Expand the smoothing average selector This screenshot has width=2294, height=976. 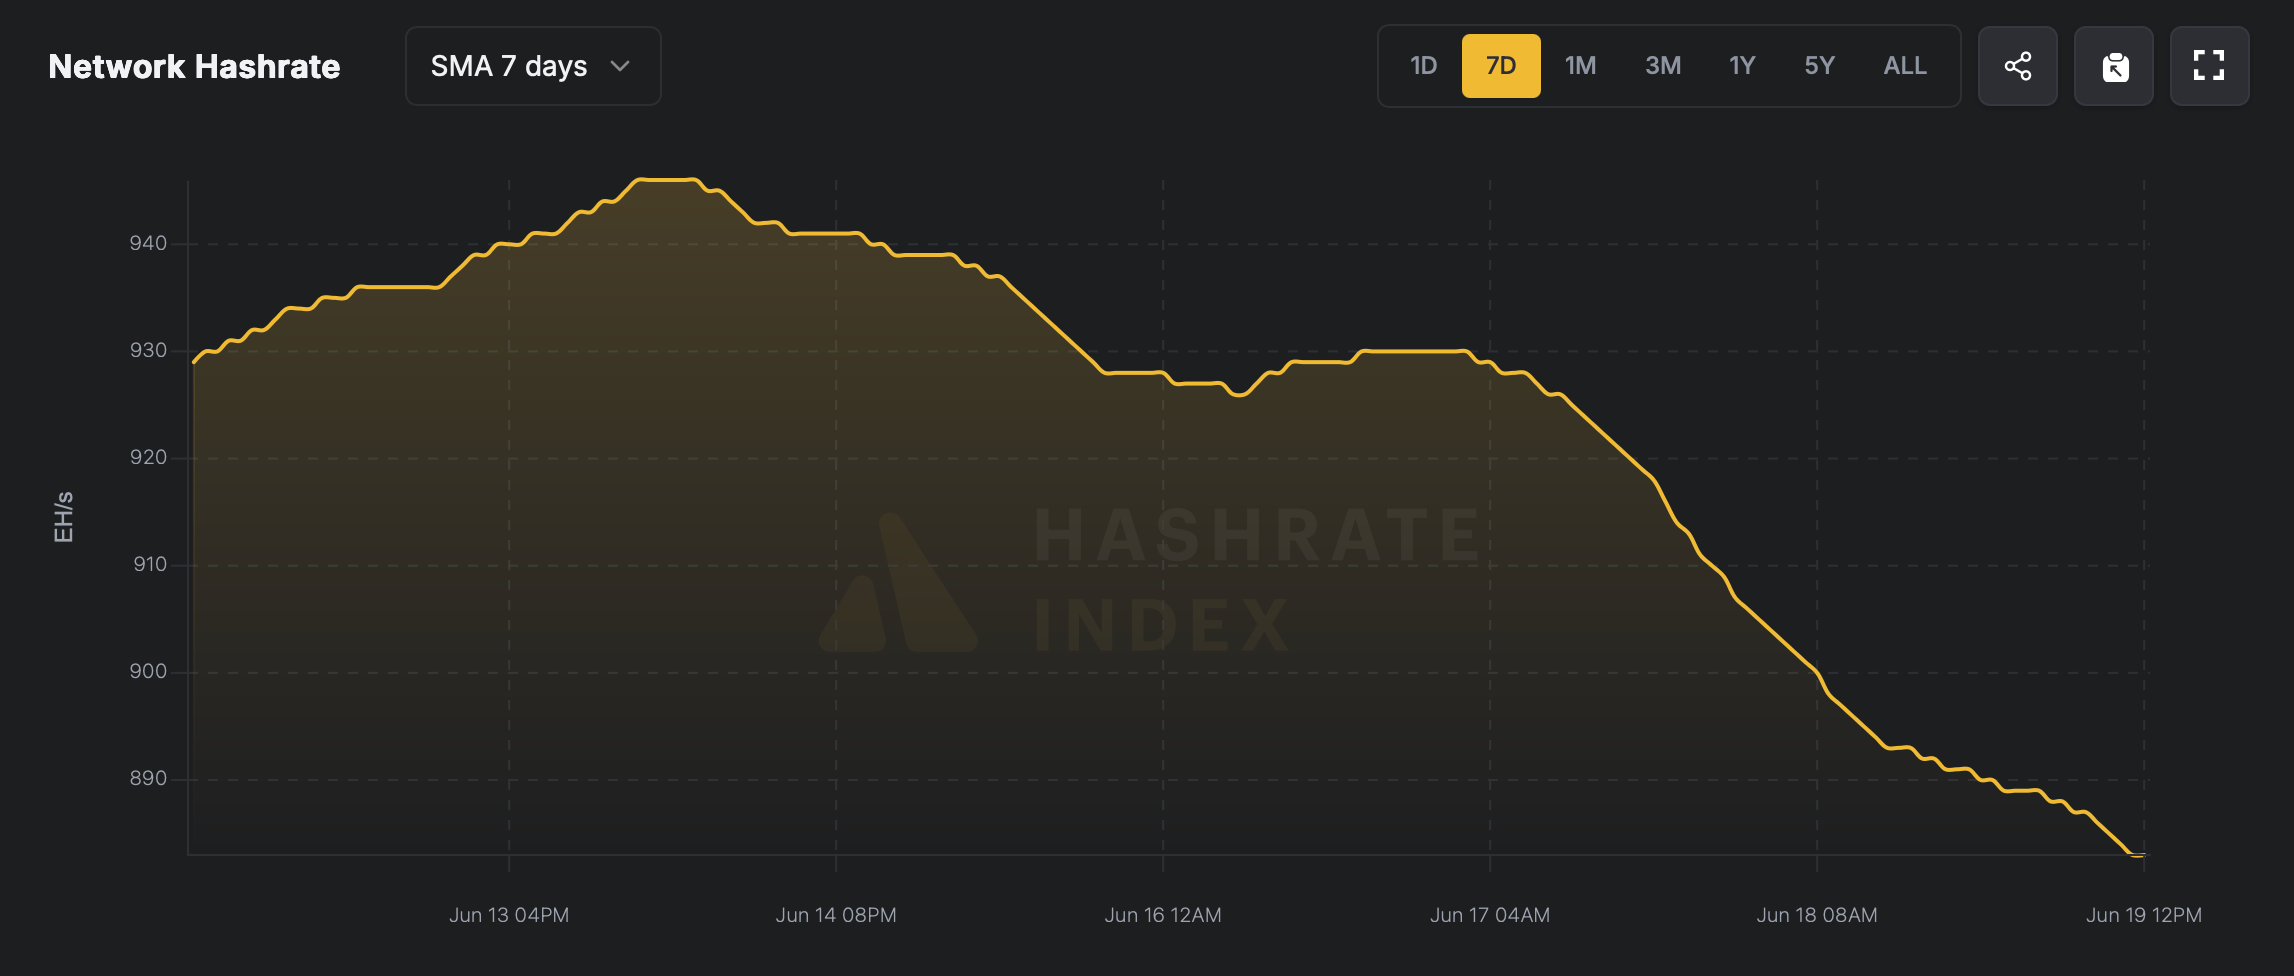click(x=532, y=66)
